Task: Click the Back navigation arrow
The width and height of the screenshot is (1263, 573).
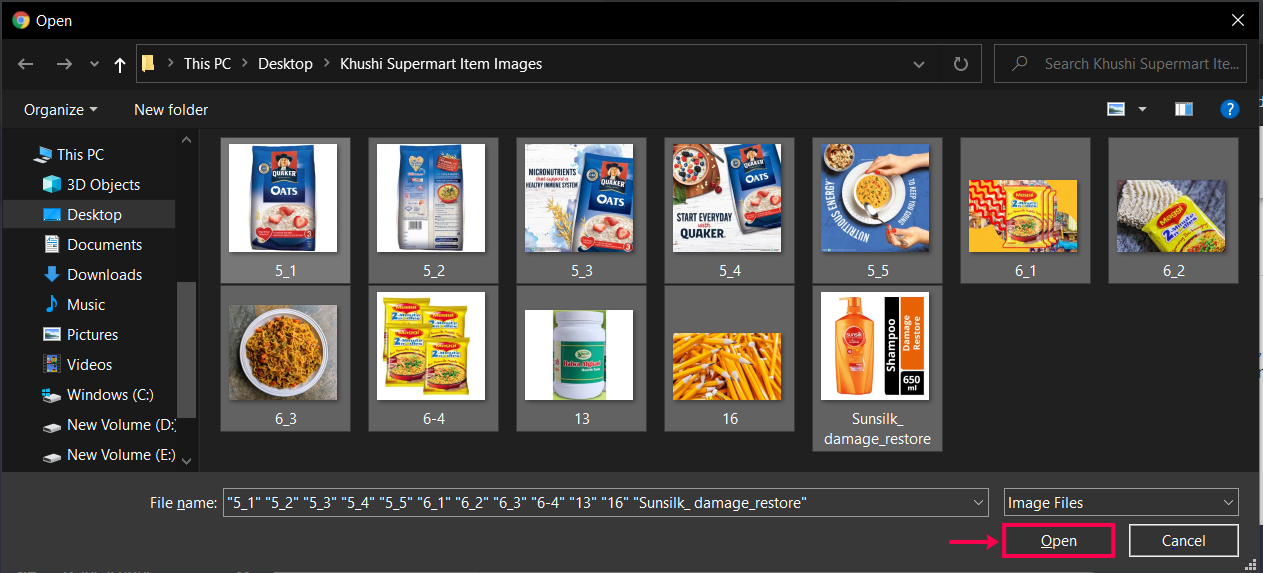Action: 26,64
